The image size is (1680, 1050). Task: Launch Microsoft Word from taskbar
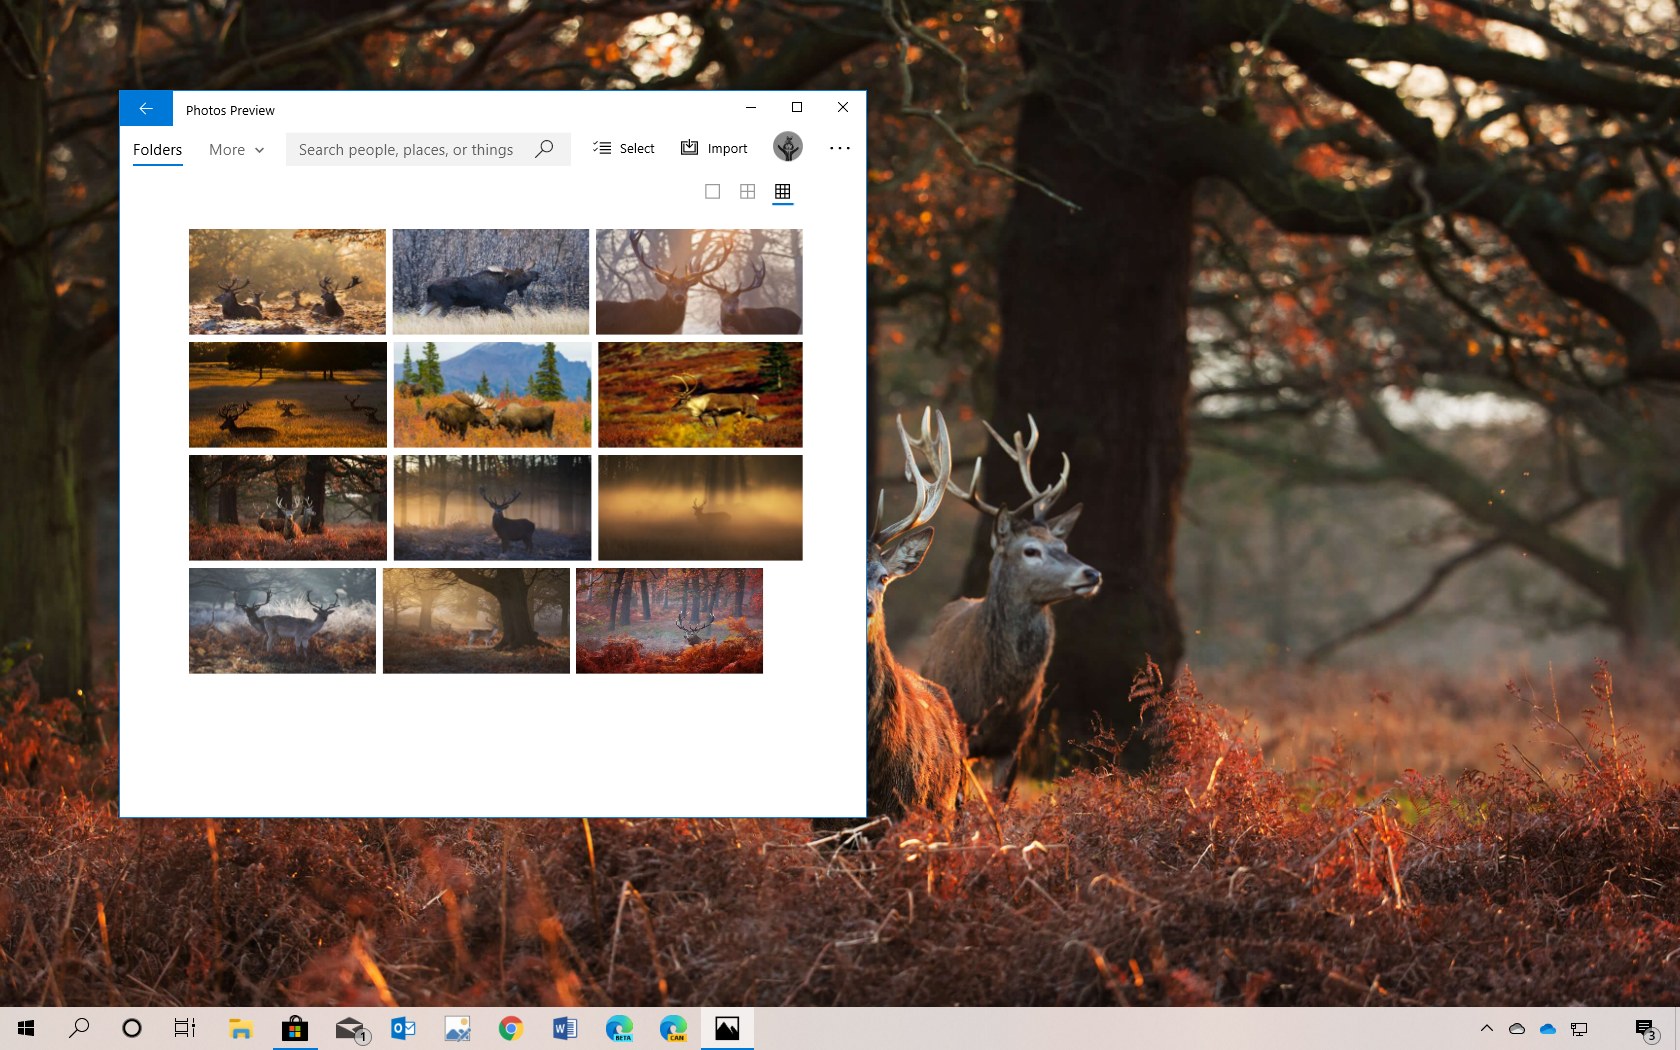tap(565, 1028)
